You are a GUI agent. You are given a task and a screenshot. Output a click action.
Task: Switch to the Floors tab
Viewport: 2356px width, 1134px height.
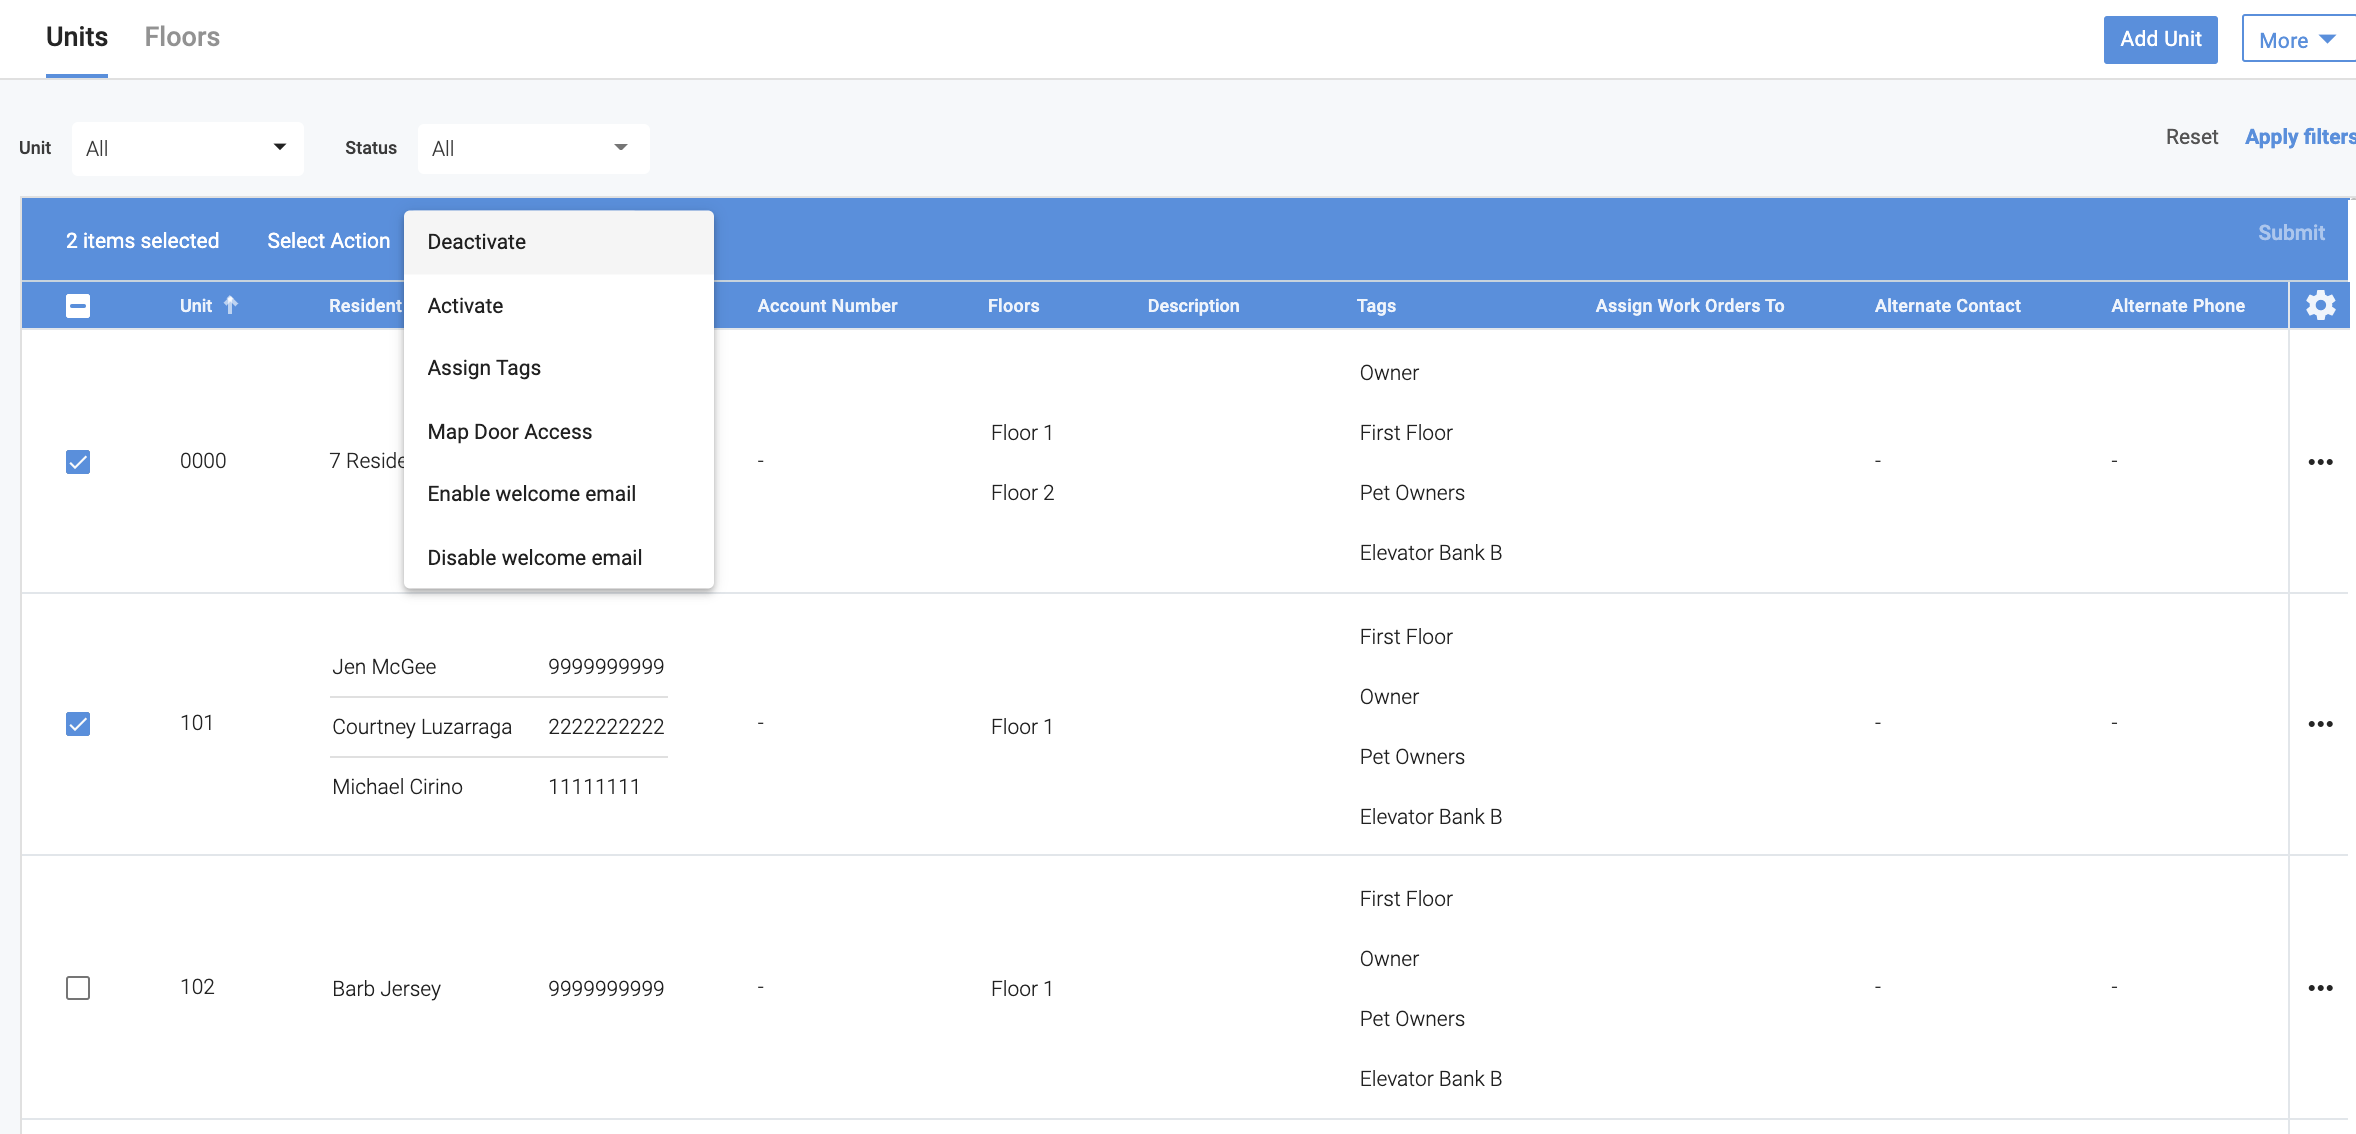(182, 37)
